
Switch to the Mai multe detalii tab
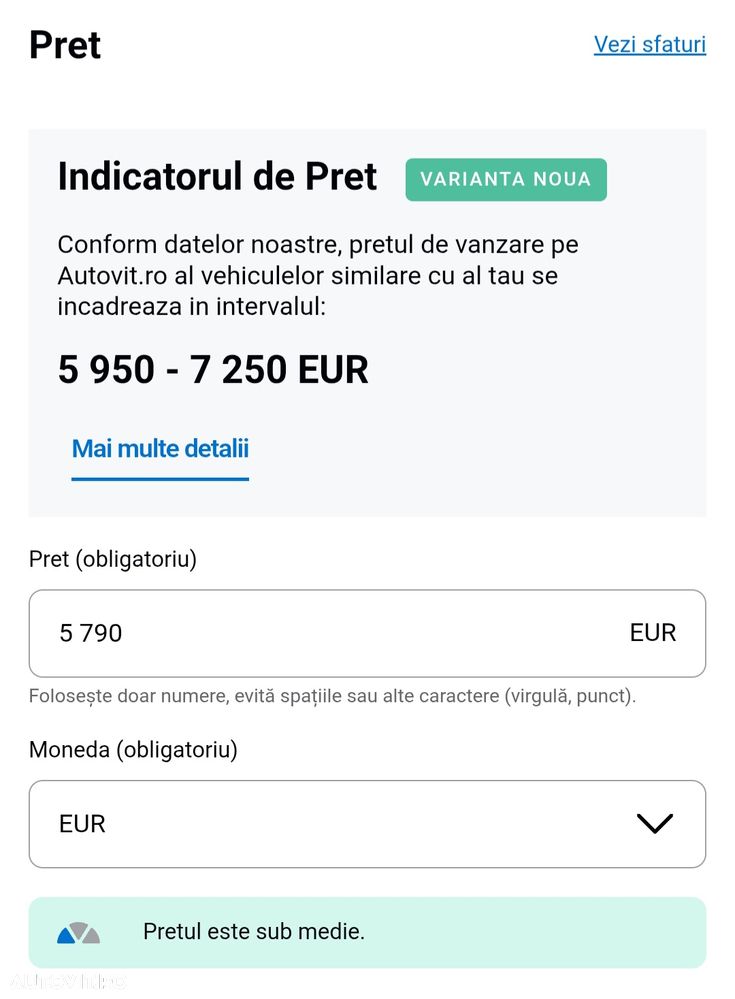160,449
